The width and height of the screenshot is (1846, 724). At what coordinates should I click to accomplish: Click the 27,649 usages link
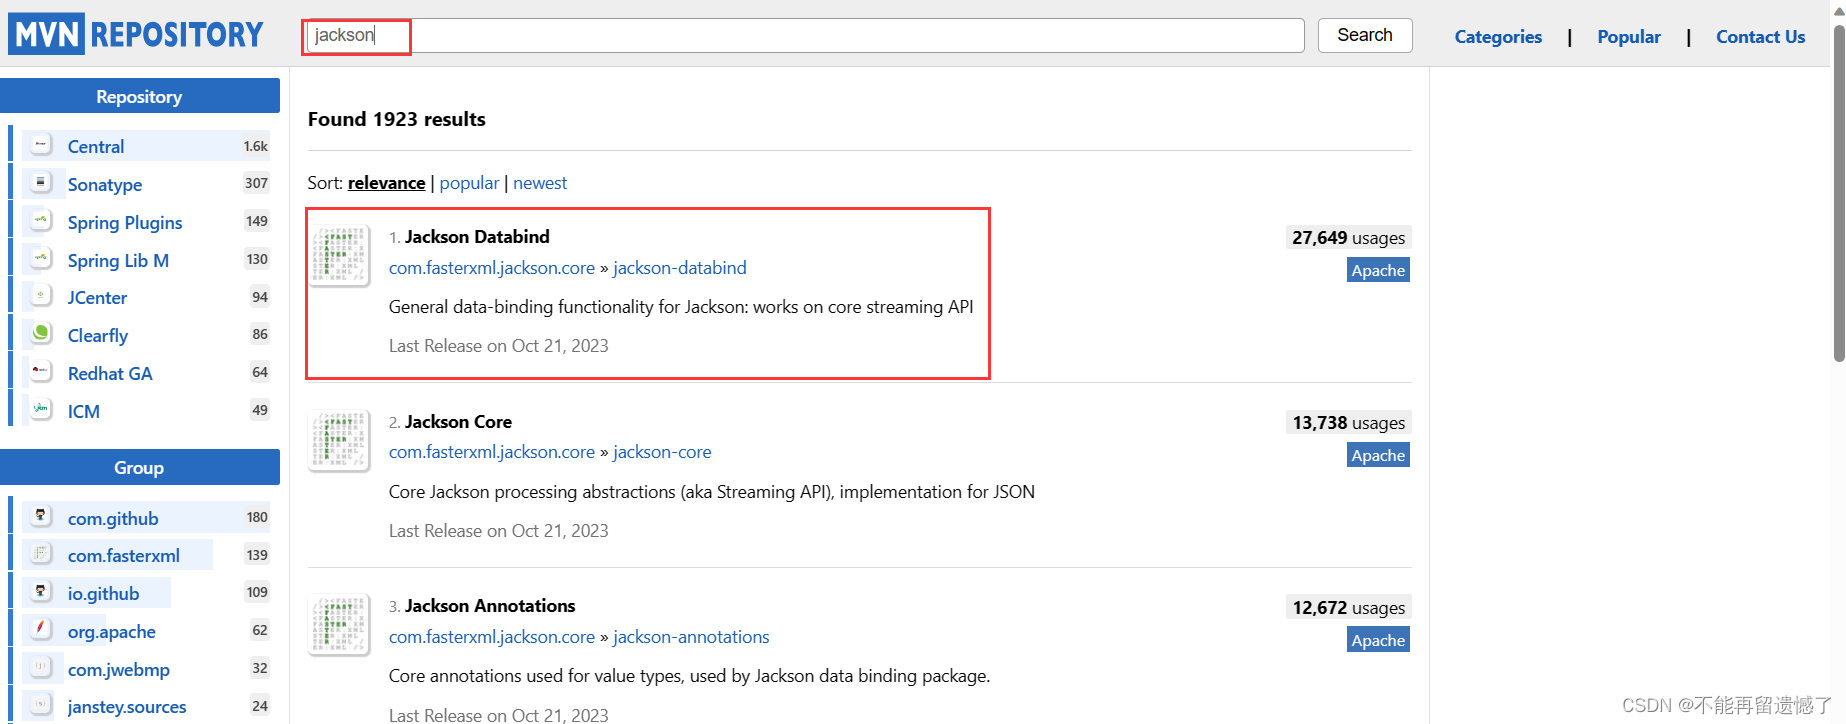pyautogui.click(x=1348, y=238)
